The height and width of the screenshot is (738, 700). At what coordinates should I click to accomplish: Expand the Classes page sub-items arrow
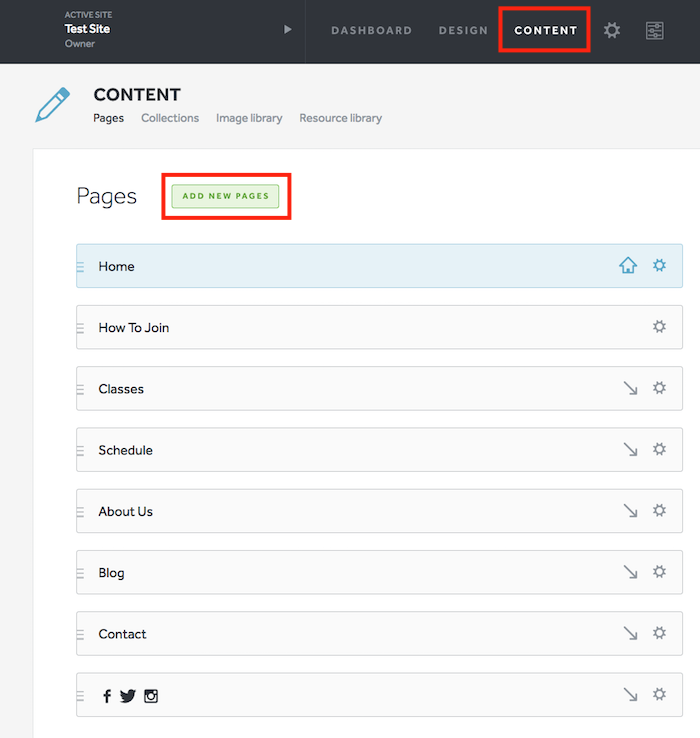[630, 388]
